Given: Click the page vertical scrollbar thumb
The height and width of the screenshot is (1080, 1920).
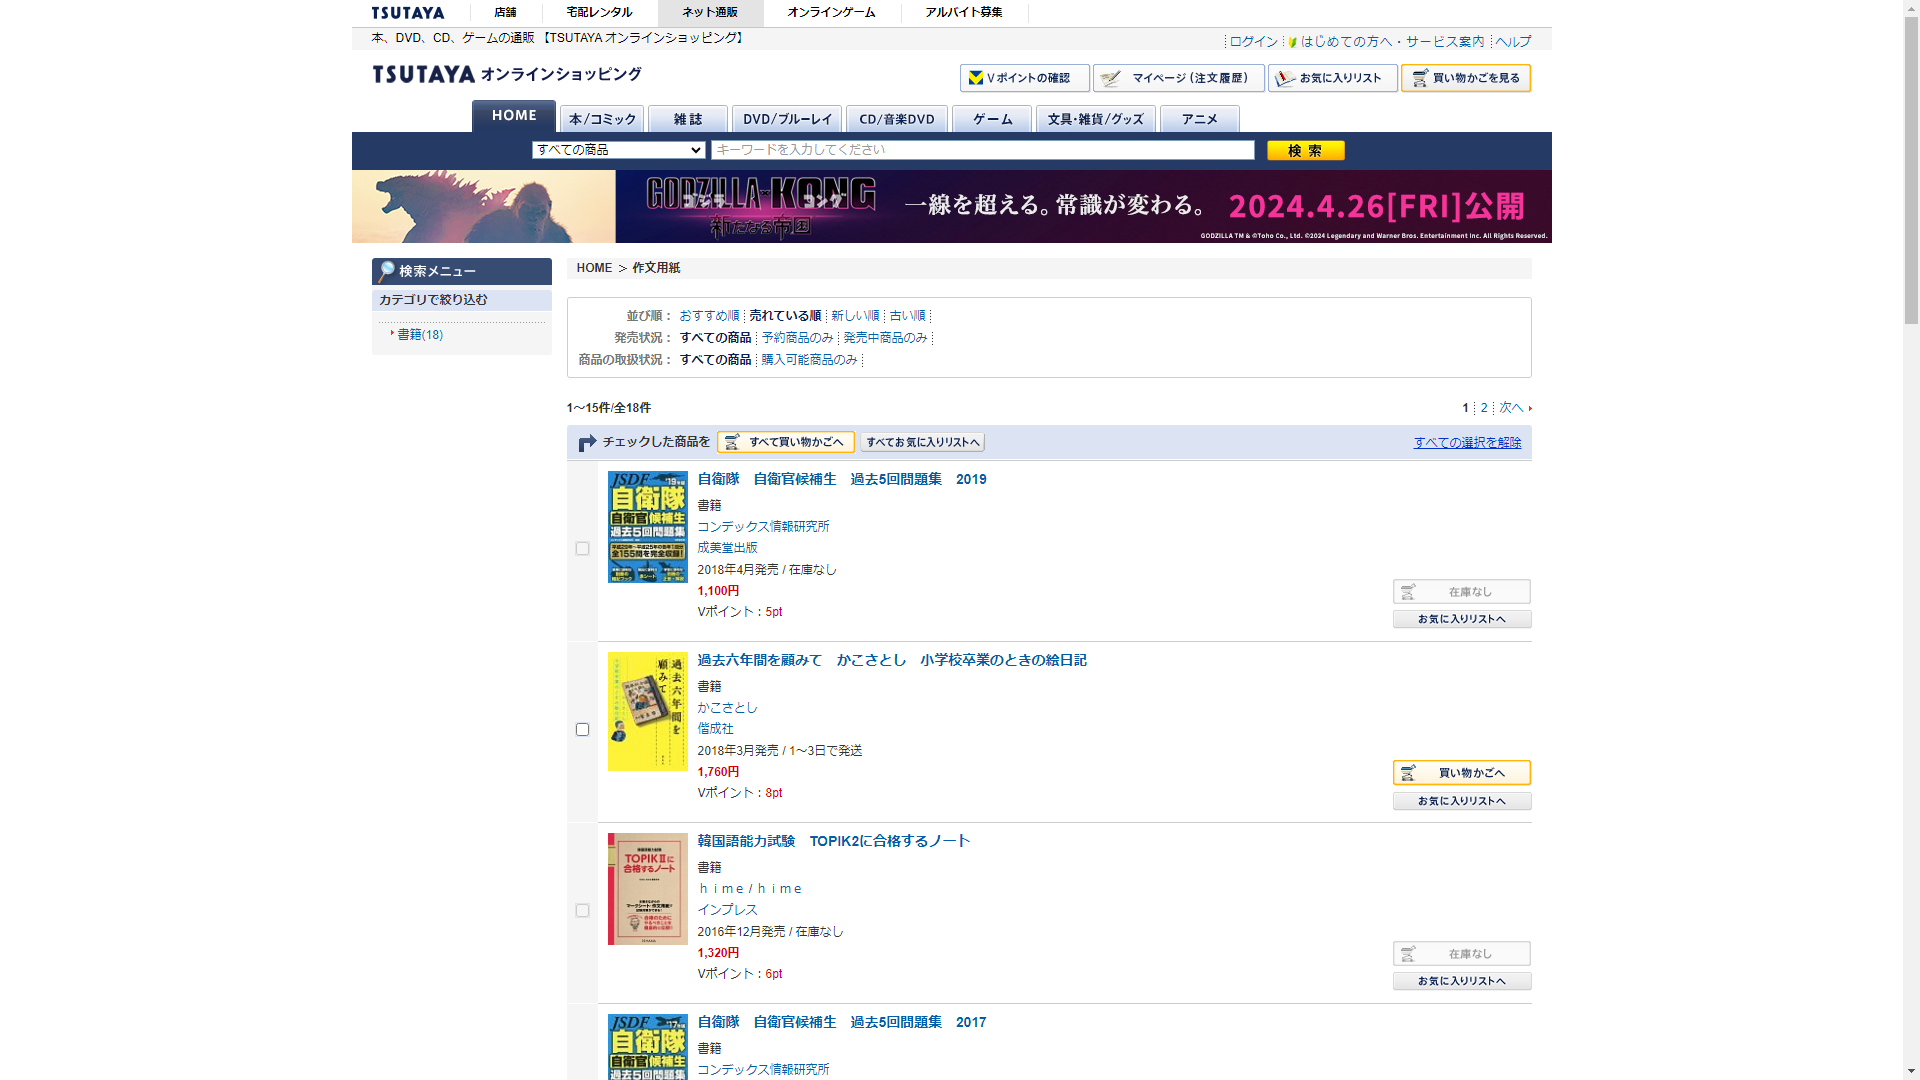Looking at the screenshot, I should tap(1910, 170).
